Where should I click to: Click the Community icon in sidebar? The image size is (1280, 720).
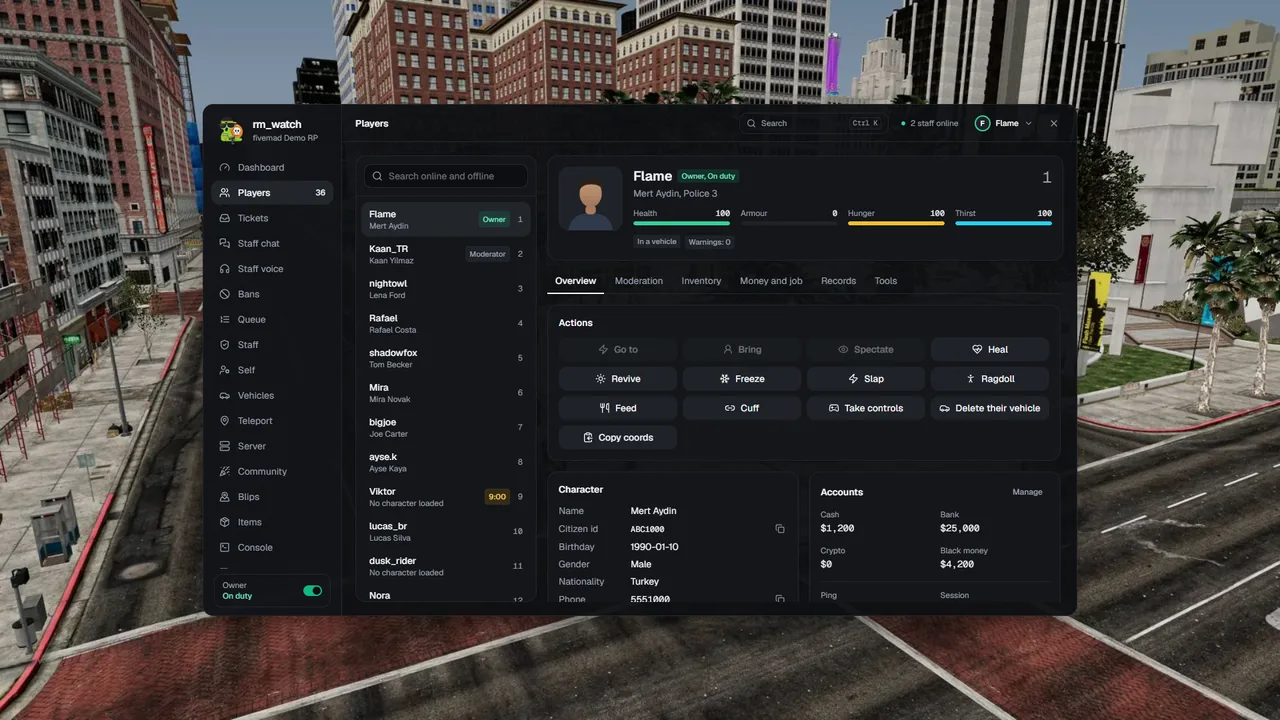click(225, 471)
